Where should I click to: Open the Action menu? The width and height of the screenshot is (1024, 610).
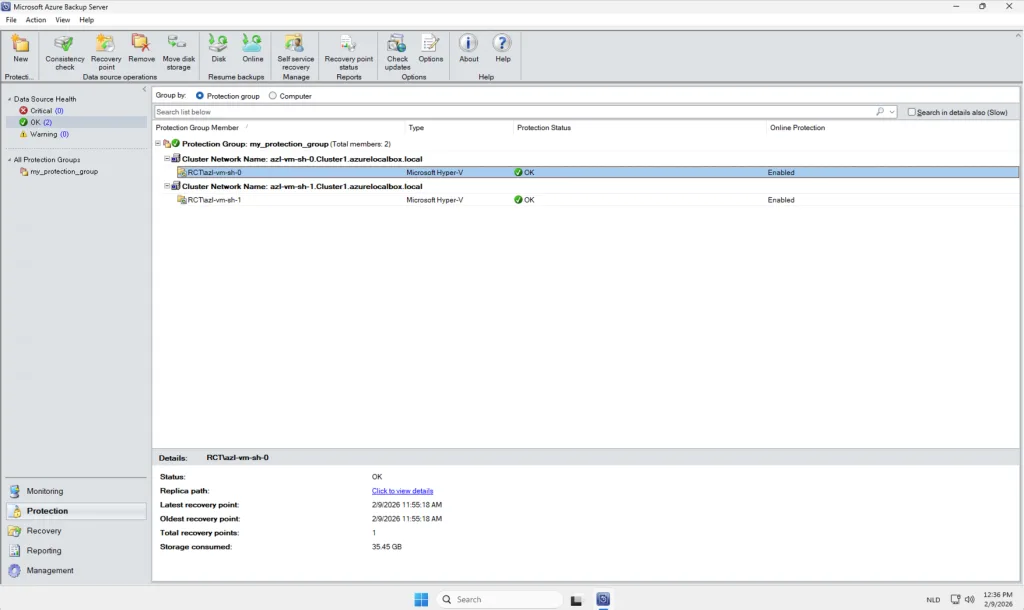pos(36,20)
